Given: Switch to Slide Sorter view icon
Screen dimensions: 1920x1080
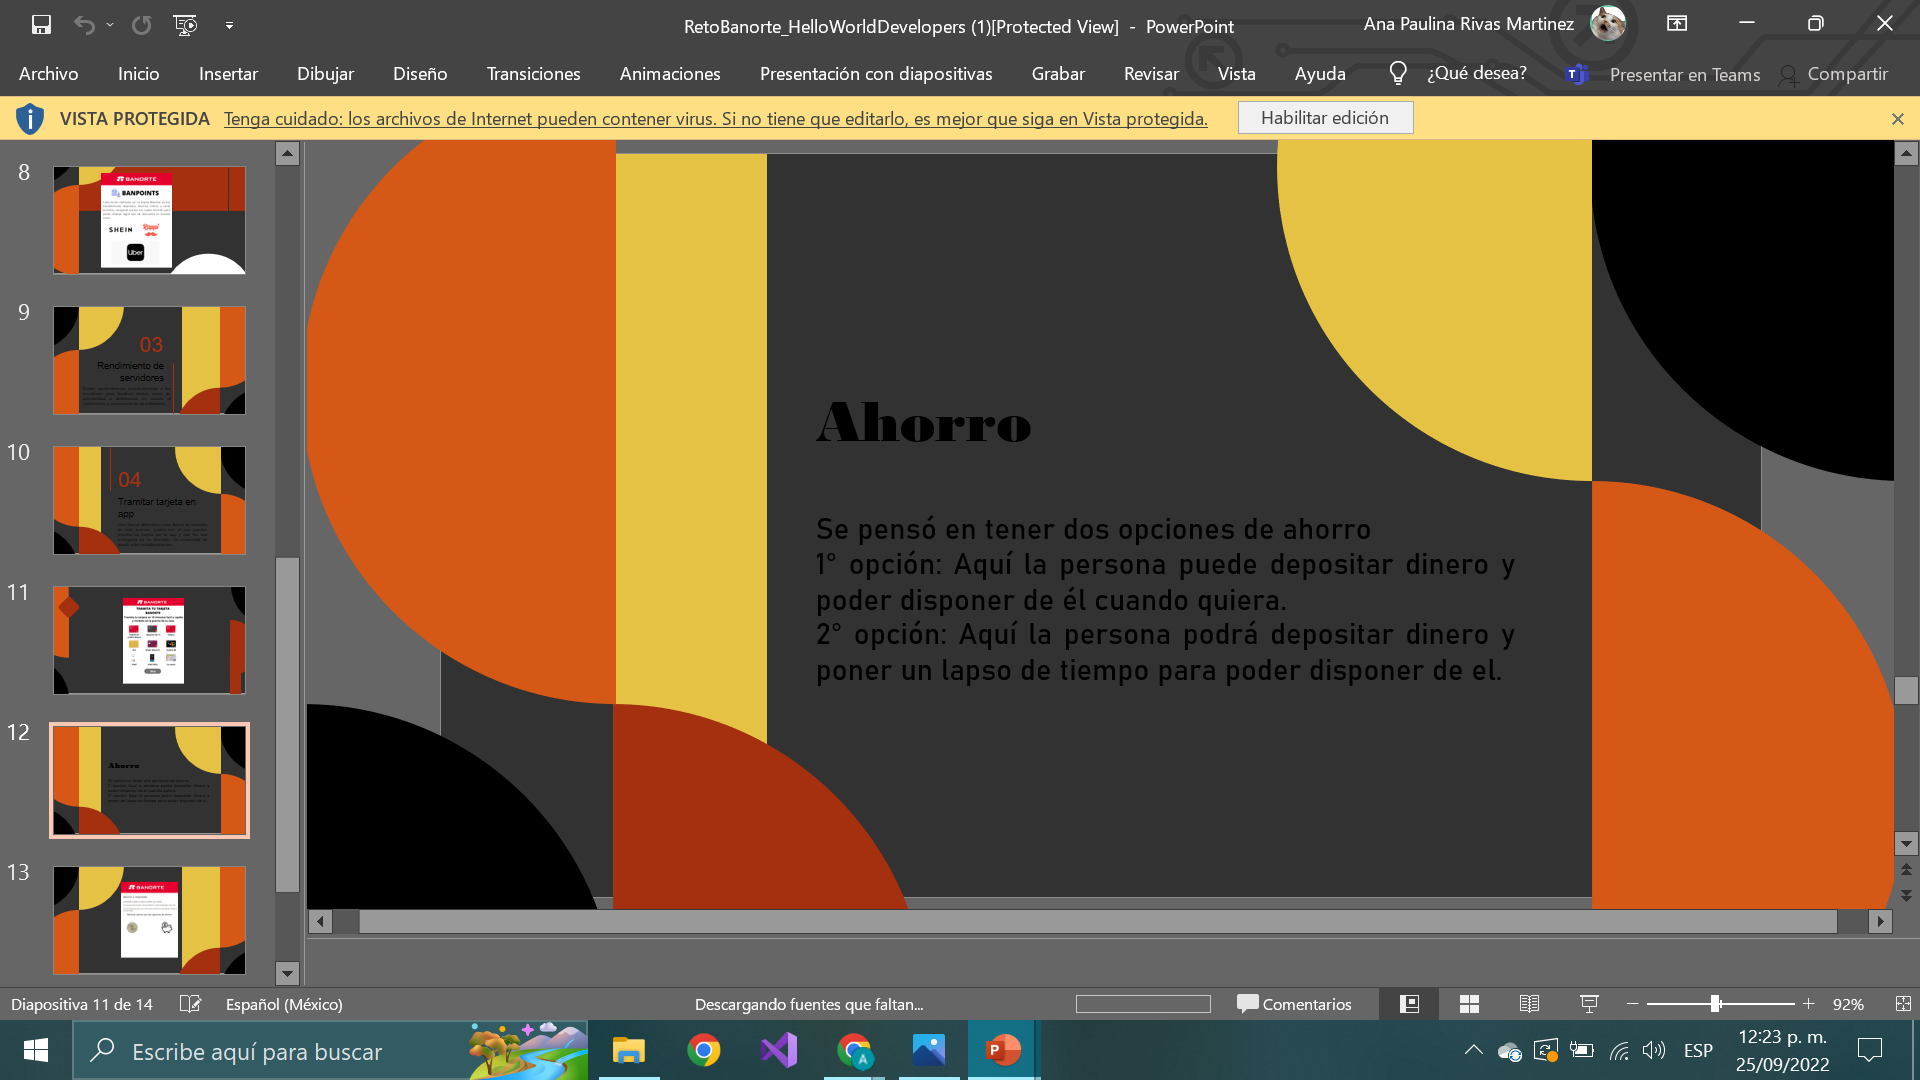Looking at the screenshot, I should point(1469,1004).
